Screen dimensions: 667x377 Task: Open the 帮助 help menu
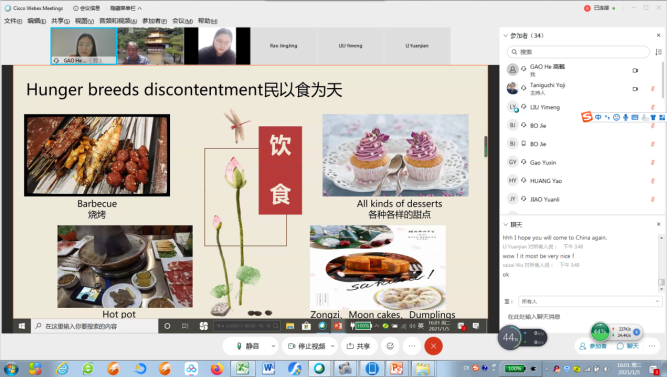[207, 21]
